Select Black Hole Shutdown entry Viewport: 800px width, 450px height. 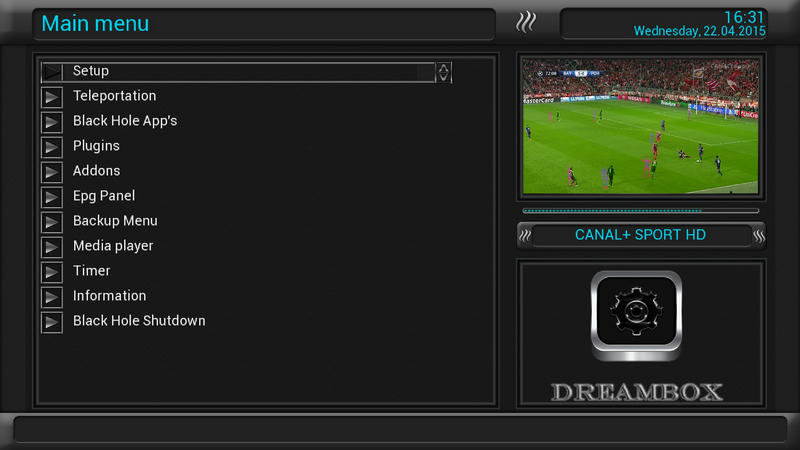(x=139, y=321)
